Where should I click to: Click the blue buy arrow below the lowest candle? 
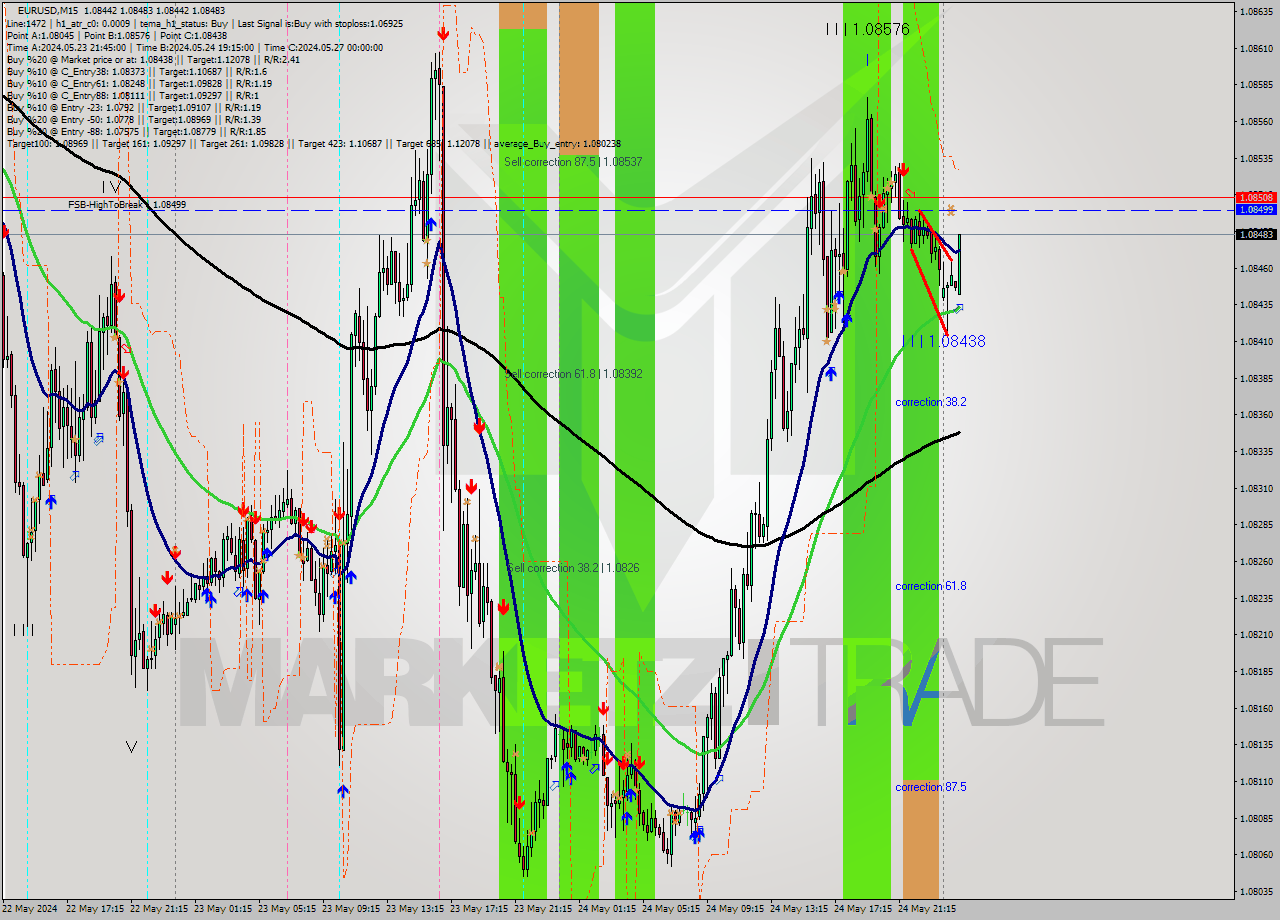[343, 791]
